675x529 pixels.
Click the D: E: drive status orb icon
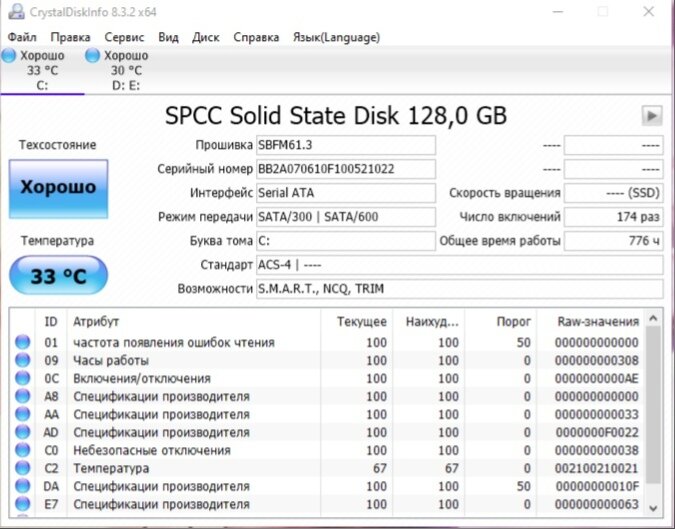click(92, 56)
